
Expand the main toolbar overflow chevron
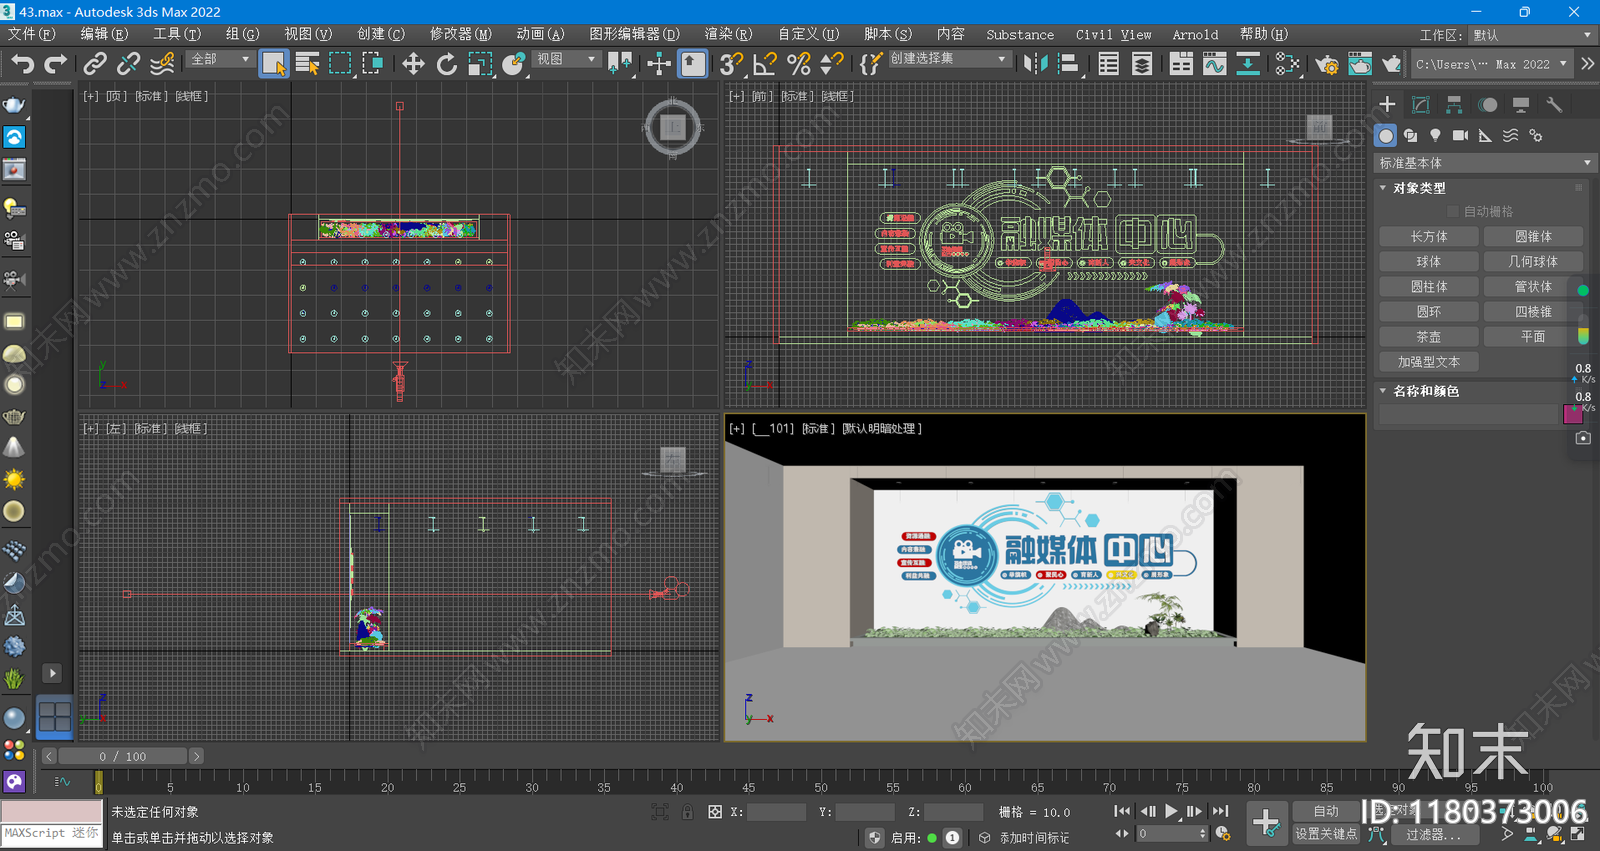point(1587,64)
